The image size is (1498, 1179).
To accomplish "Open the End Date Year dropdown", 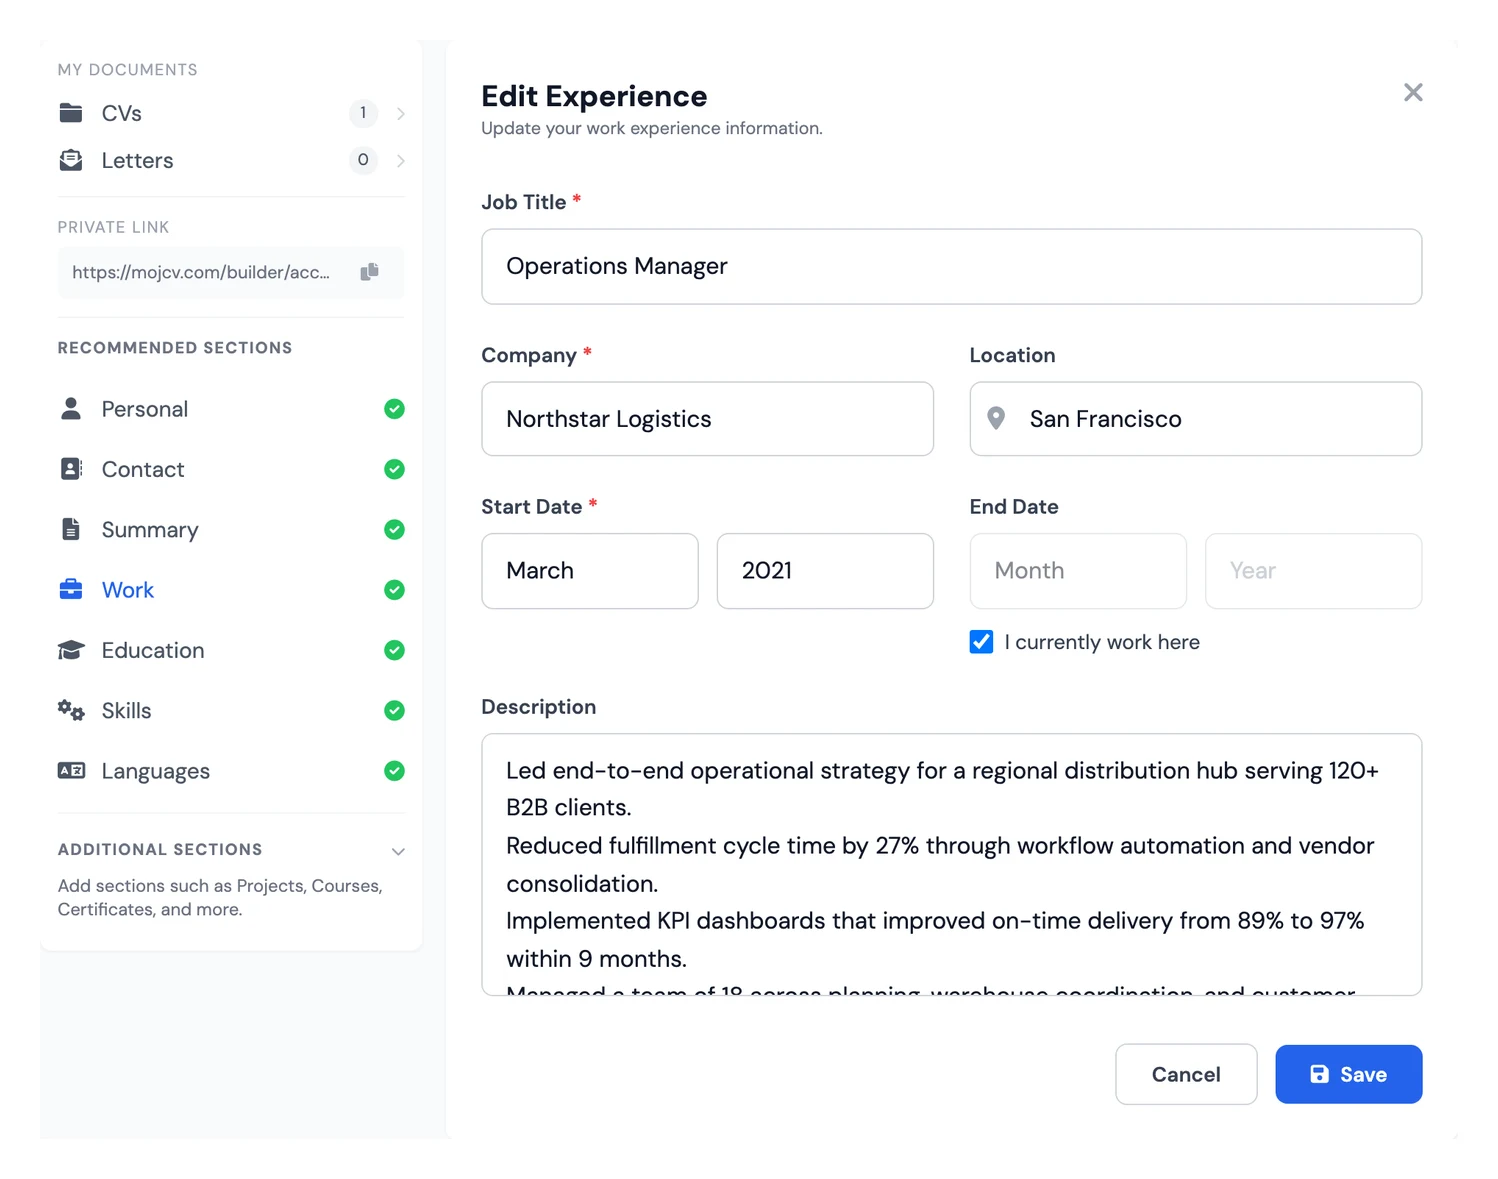I will pos(1313,571).
